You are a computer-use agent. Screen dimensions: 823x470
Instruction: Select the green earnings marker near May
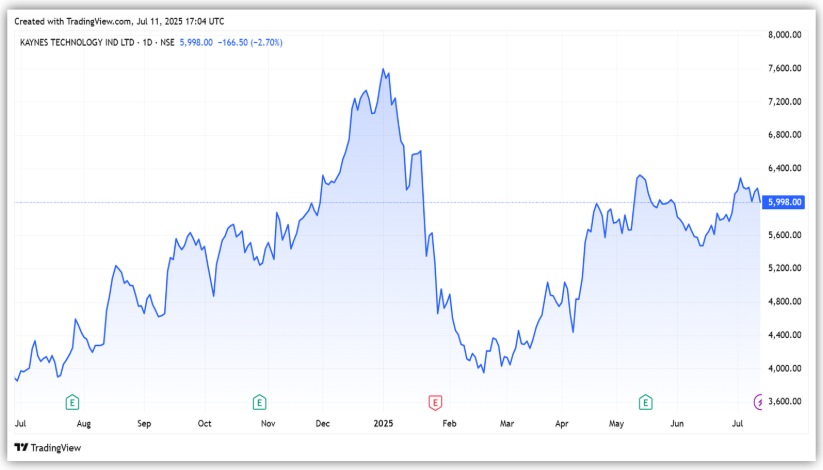[646, 402]
